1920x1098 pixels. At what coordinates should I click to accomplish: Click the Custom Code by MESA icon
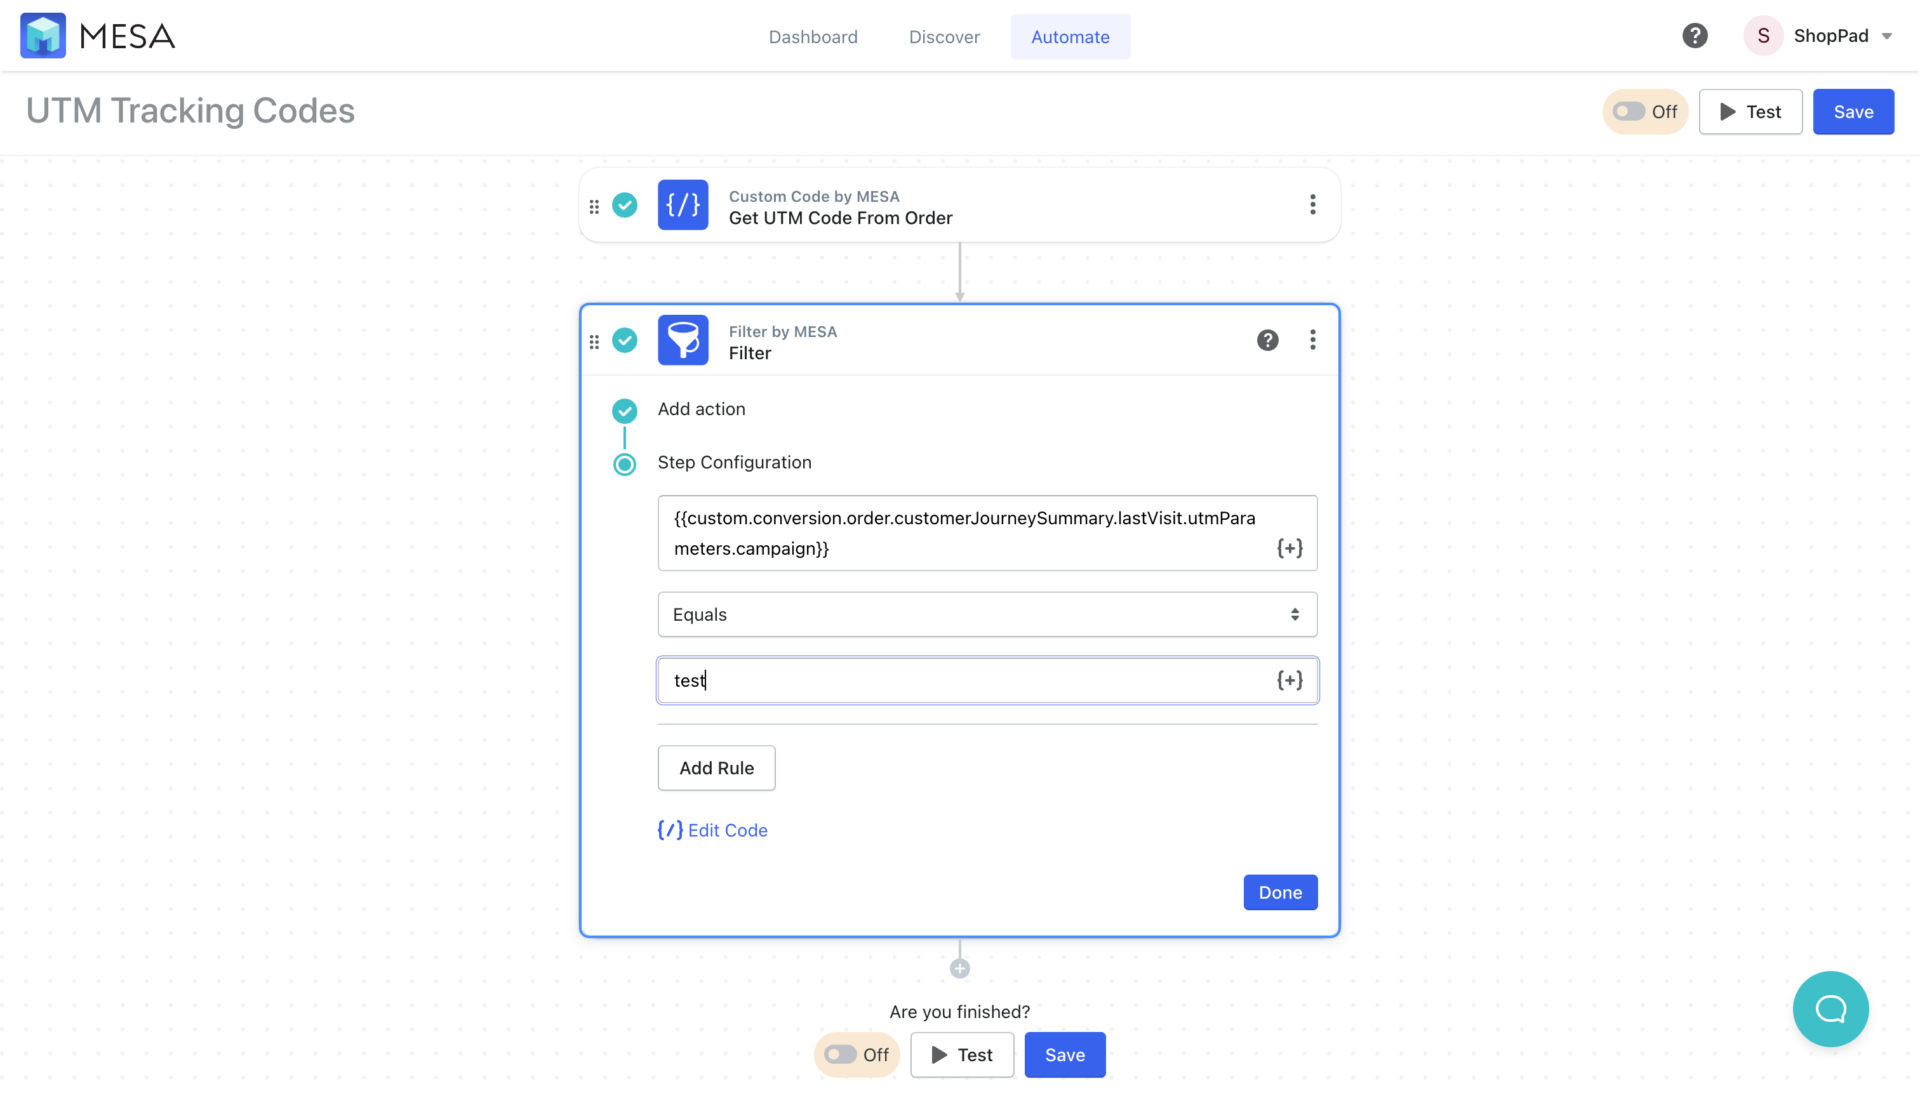pos(683,205)
